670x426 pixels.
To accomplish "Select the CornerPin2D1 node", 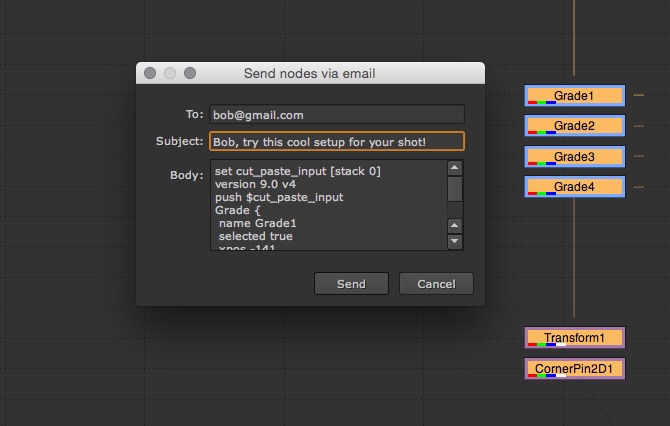I will (x=574, y=369).
